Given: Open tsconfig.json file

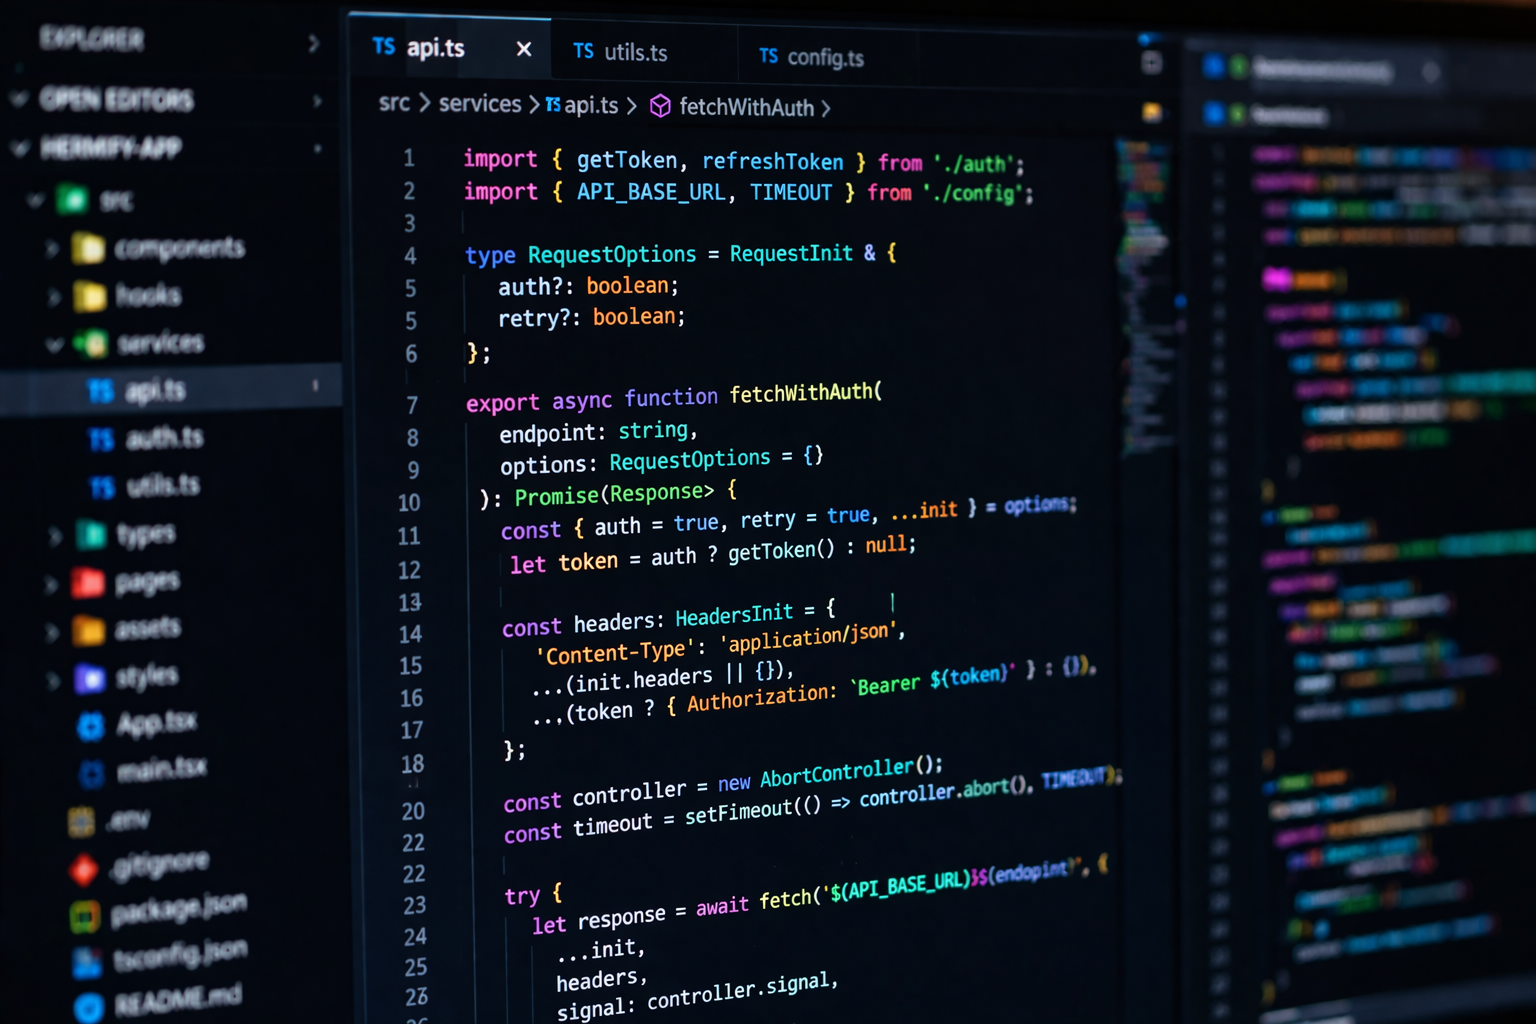Looking at the screenshot, I should click(x=180, y=954).
